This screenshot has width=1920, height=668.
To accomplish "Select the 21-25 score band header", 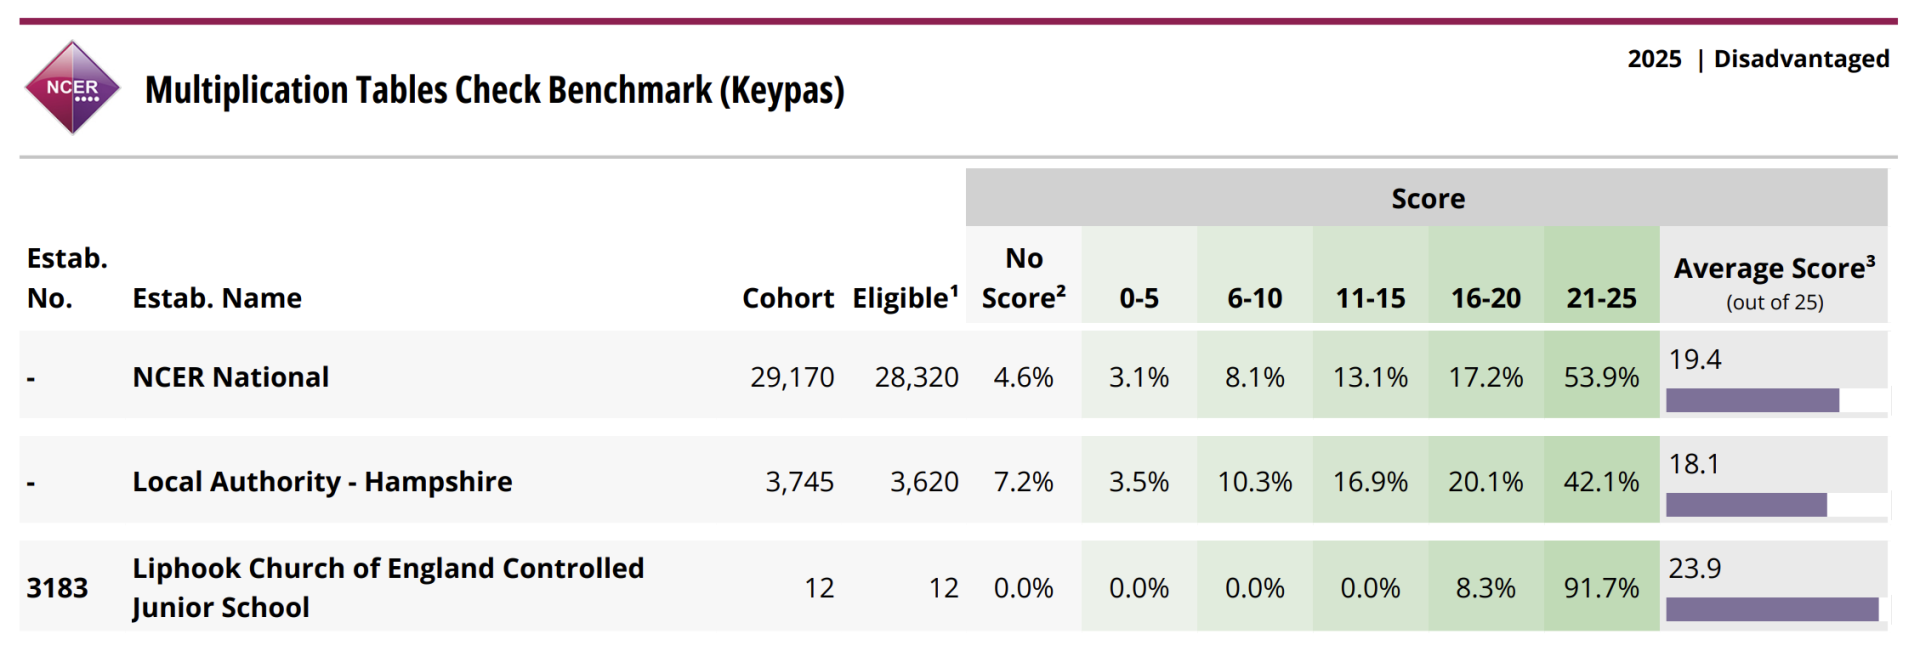I will (x=1601, y=298).
